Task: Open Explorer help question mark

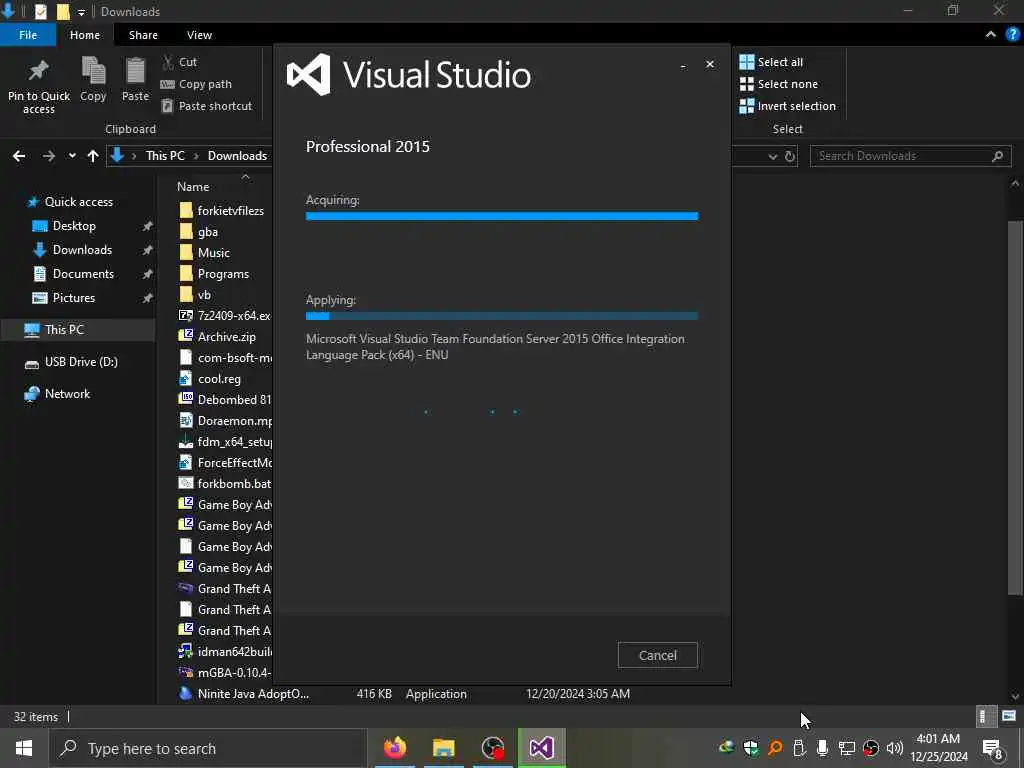Action: 1013,35
